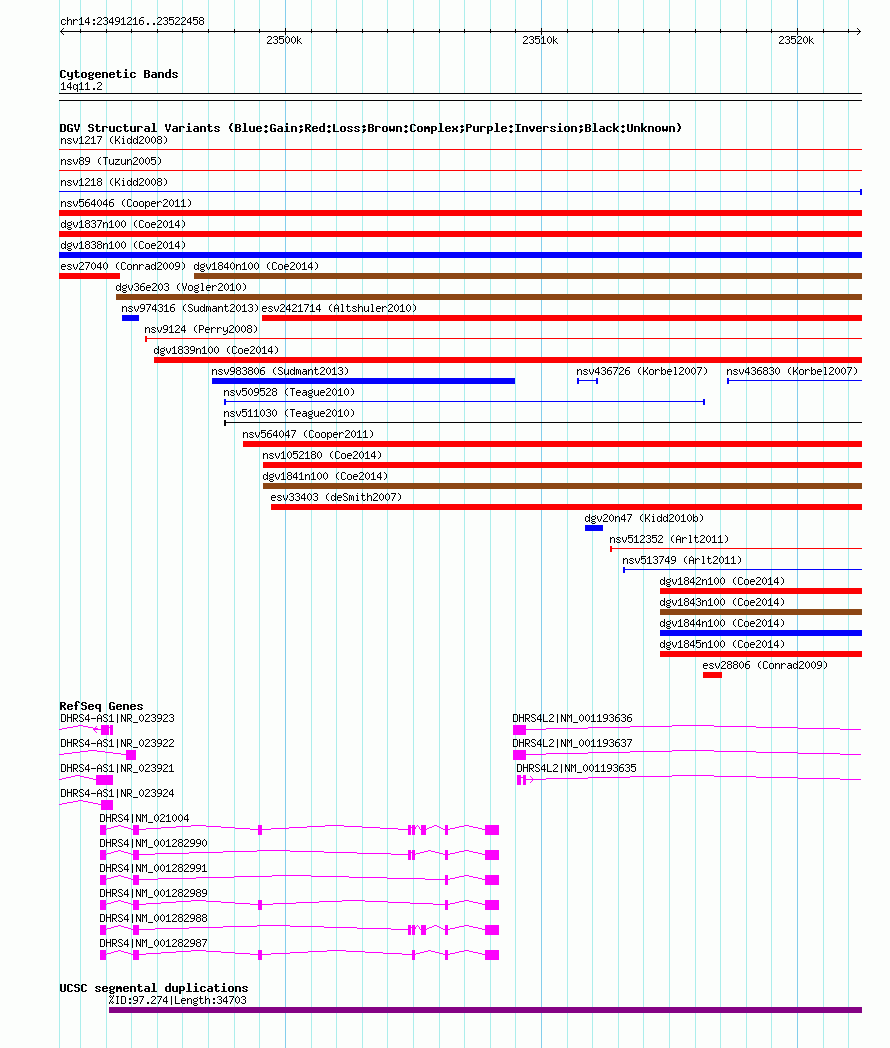Click the purple segmental duplication bar
The image size is (890, 1048).
[x=485, y=1010]
